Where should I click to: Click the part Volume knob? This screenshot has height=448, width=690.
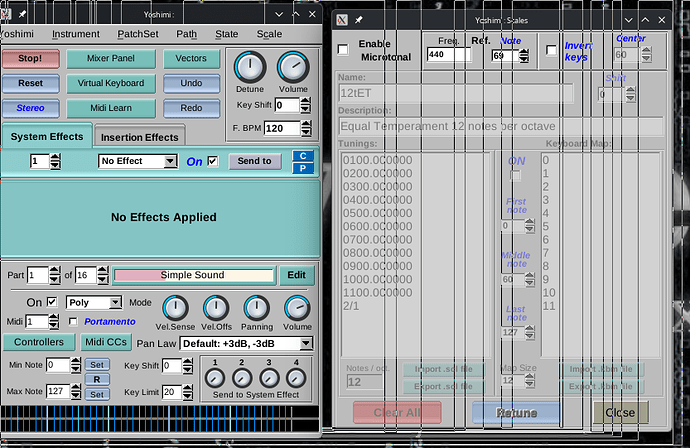(x=297, y=308)
